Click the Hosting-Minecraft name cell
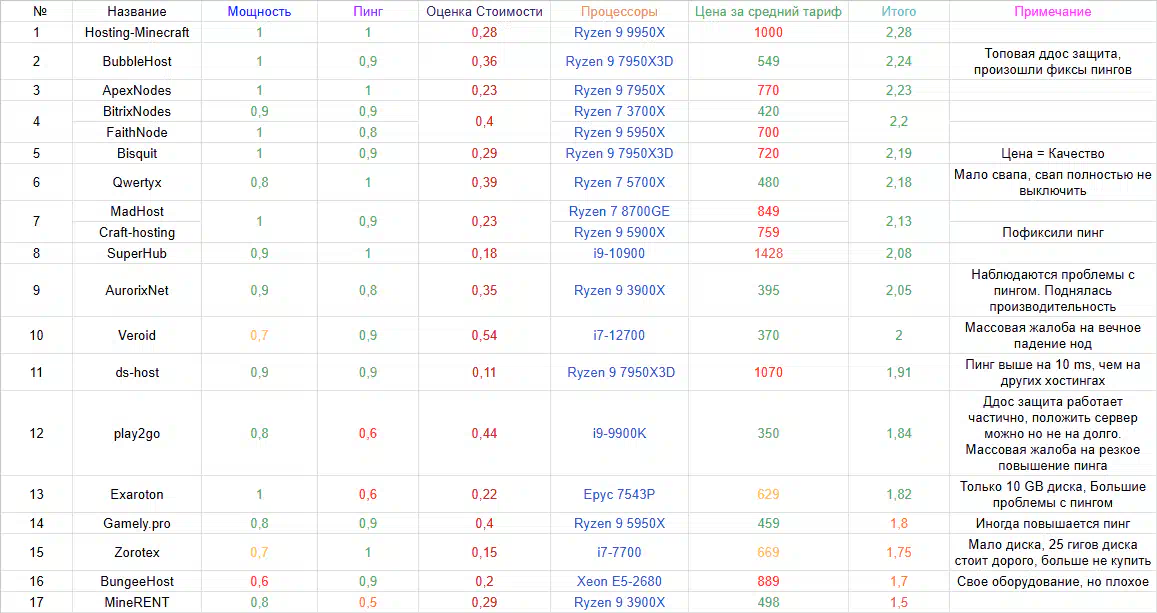The width and height of the screenshot is (1157, 613). pos(137,32)
